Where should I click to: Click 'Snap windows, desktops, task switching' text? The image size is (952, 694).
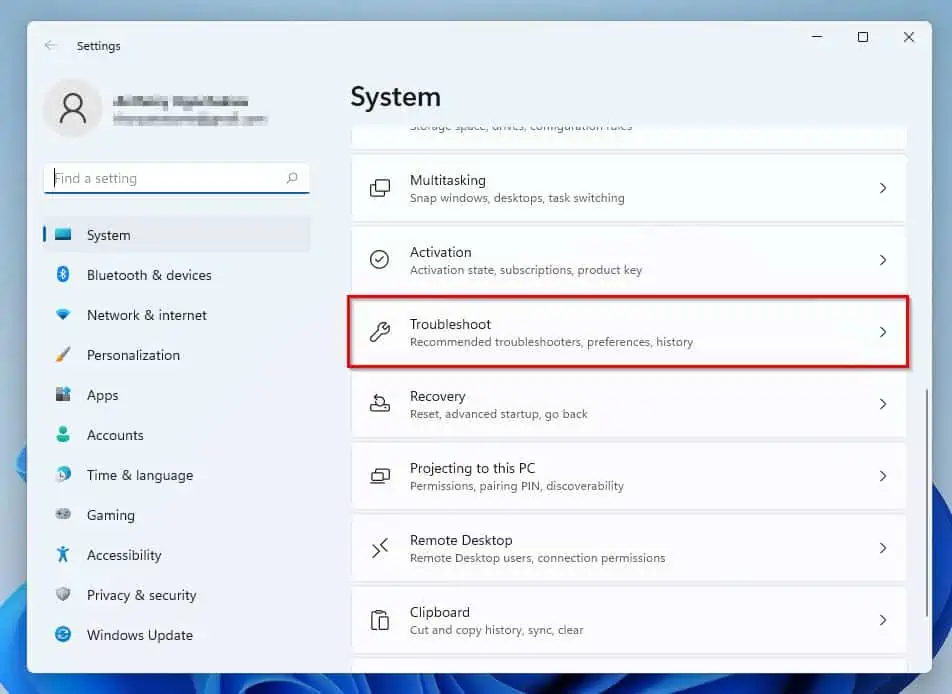tap(517, 198)
